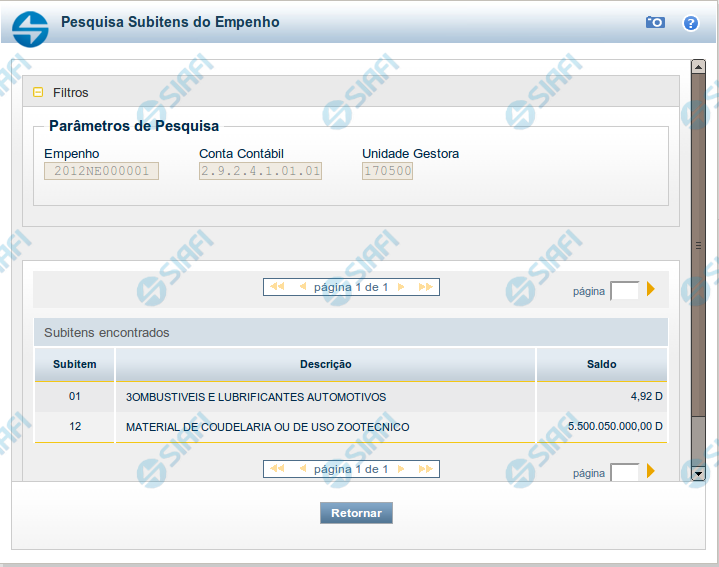Go to next page in top pagination

click(x=401, y=287)
